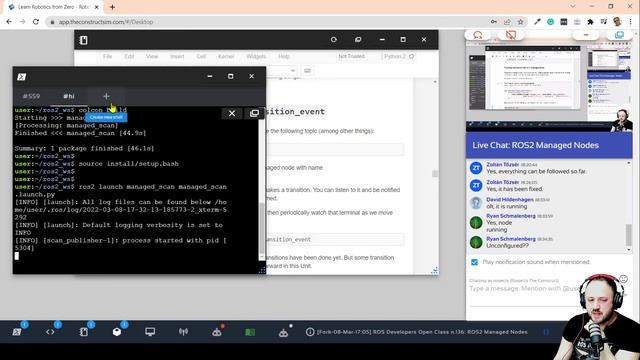The height and width of the screenshot is (360, 640).
Task: Click the live stream video thumbnail
Action: [549, 86]
